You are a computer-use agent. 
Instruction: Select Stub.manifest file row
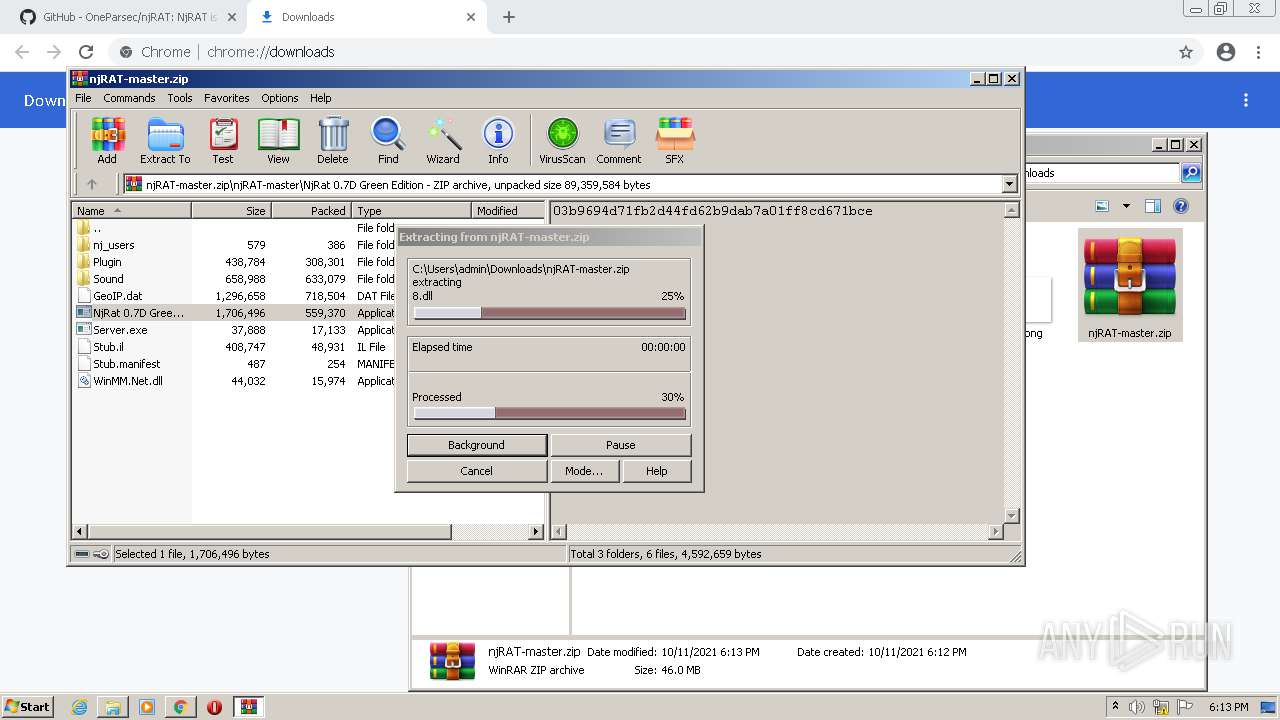click(x=126, y=364)
